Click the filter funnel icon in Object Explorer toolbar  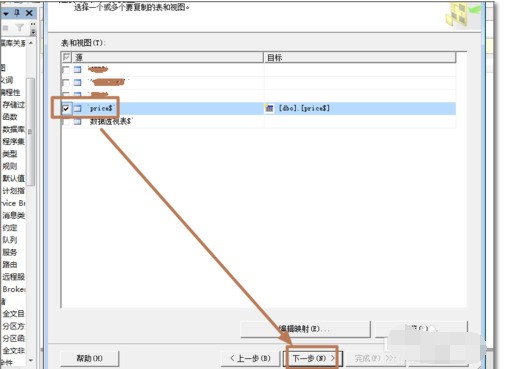click(20, 28)
